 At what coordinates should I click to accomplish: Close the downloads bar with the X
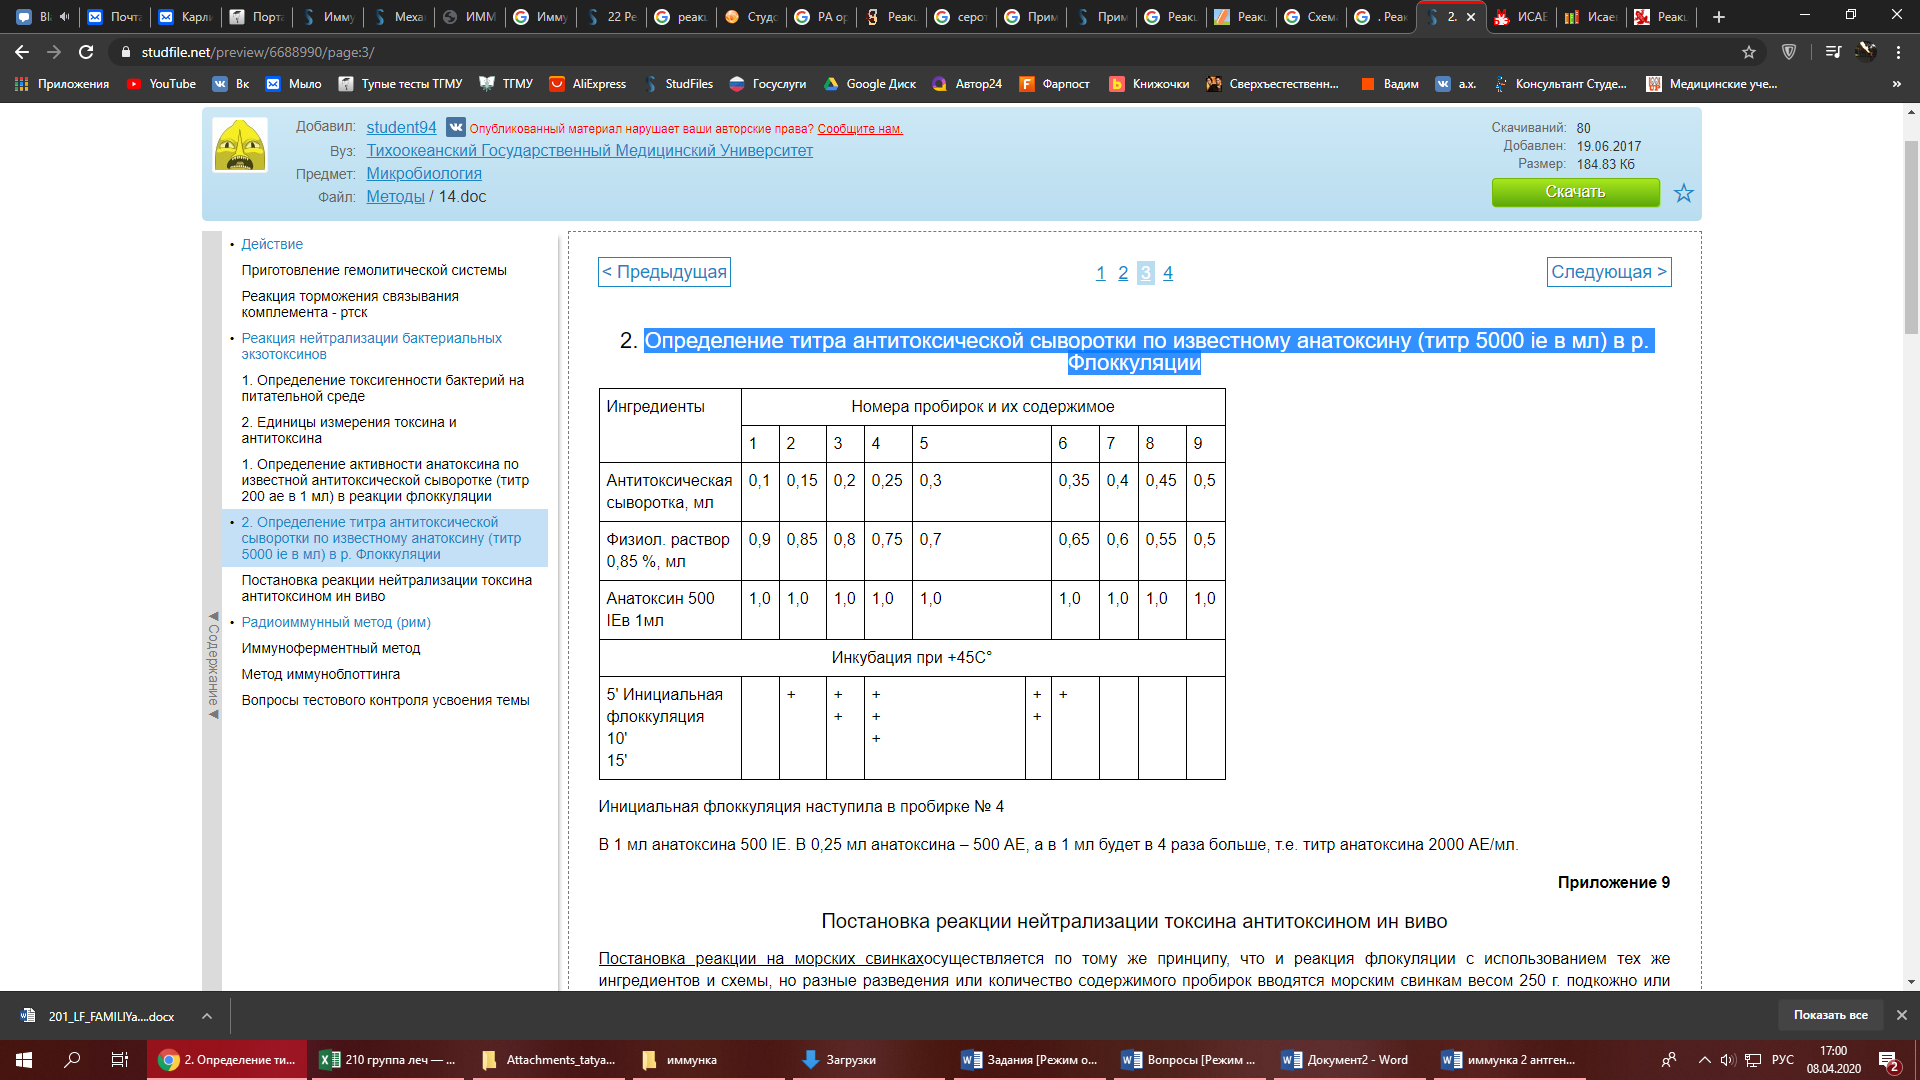(x=1902, y=1015)
